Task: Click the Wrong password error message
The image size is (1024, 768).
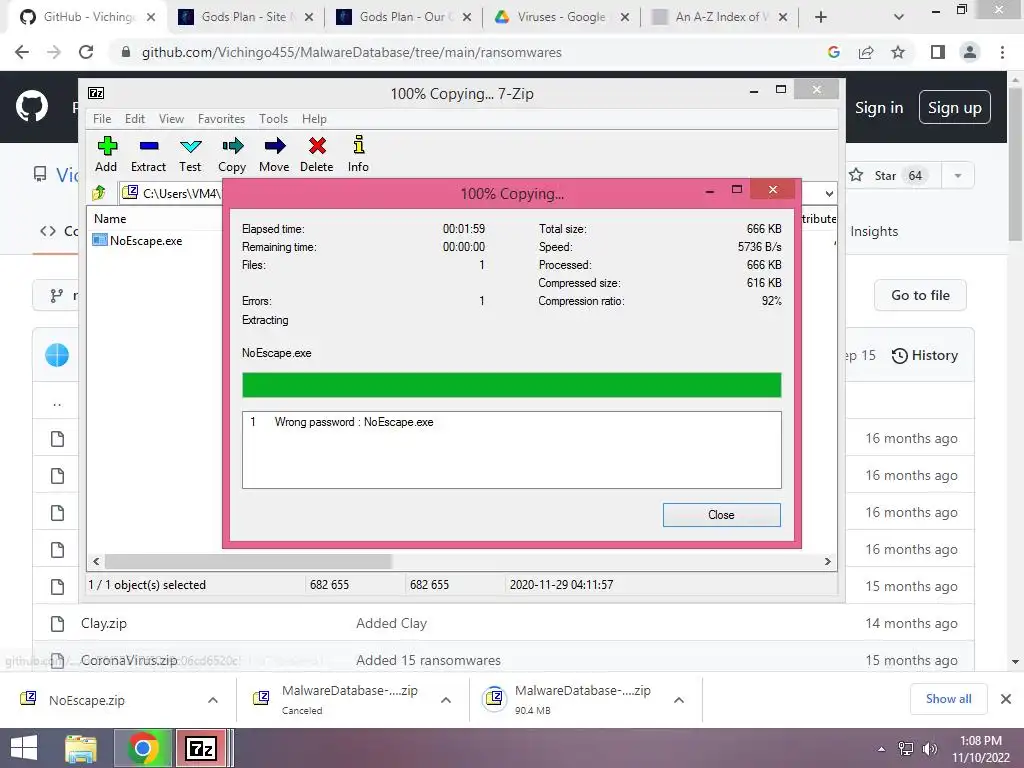Action: 353,422
